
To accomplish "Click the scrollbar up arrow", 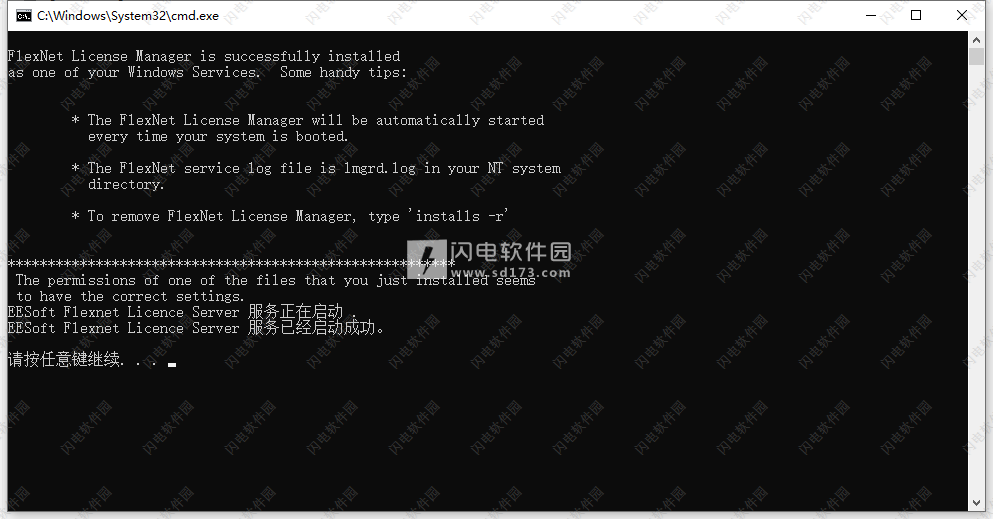I will pyautogui.click(x=976, y=39).
